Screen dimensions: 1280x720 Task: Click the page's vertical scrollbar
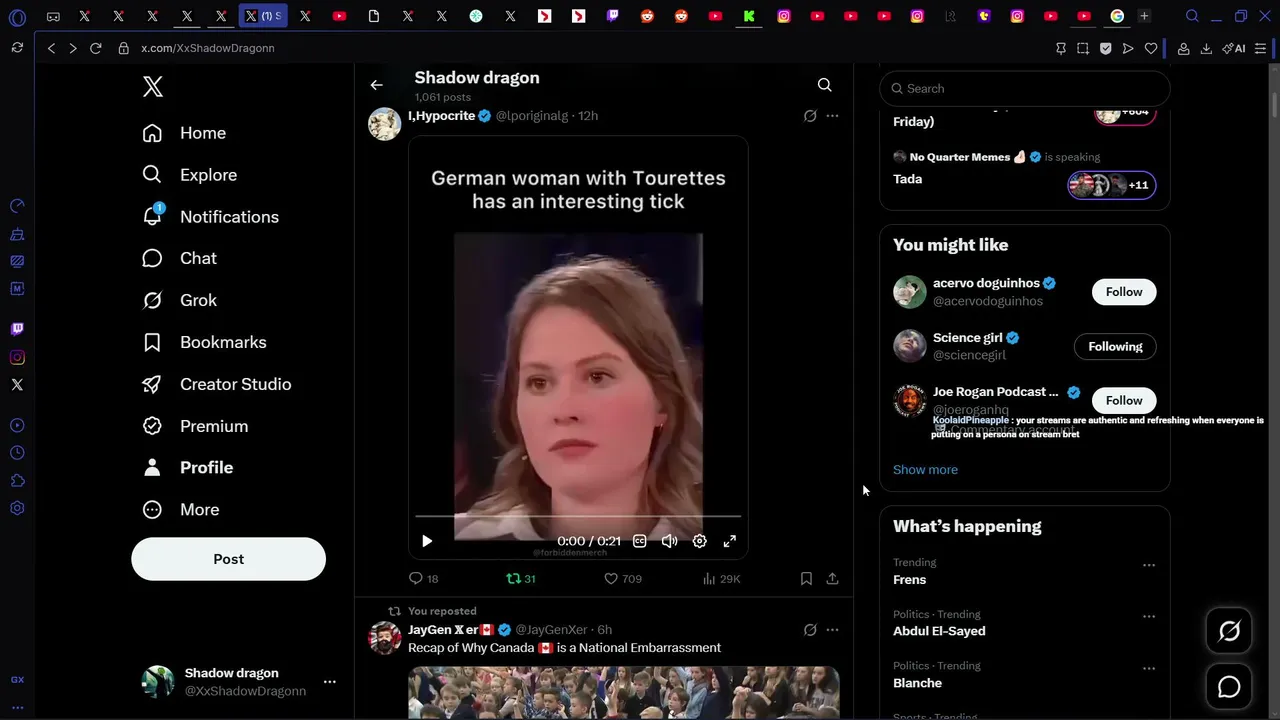(x=1274, y=105)
